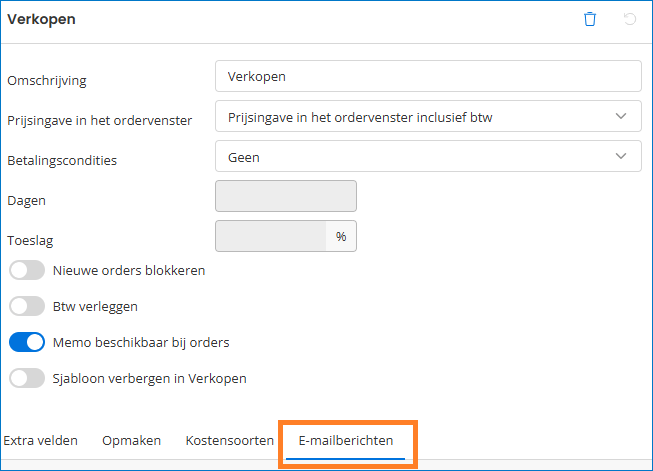The image size is (653, 471).
Task: Select the Kostensoorten tab
Action: coord(230,440)
